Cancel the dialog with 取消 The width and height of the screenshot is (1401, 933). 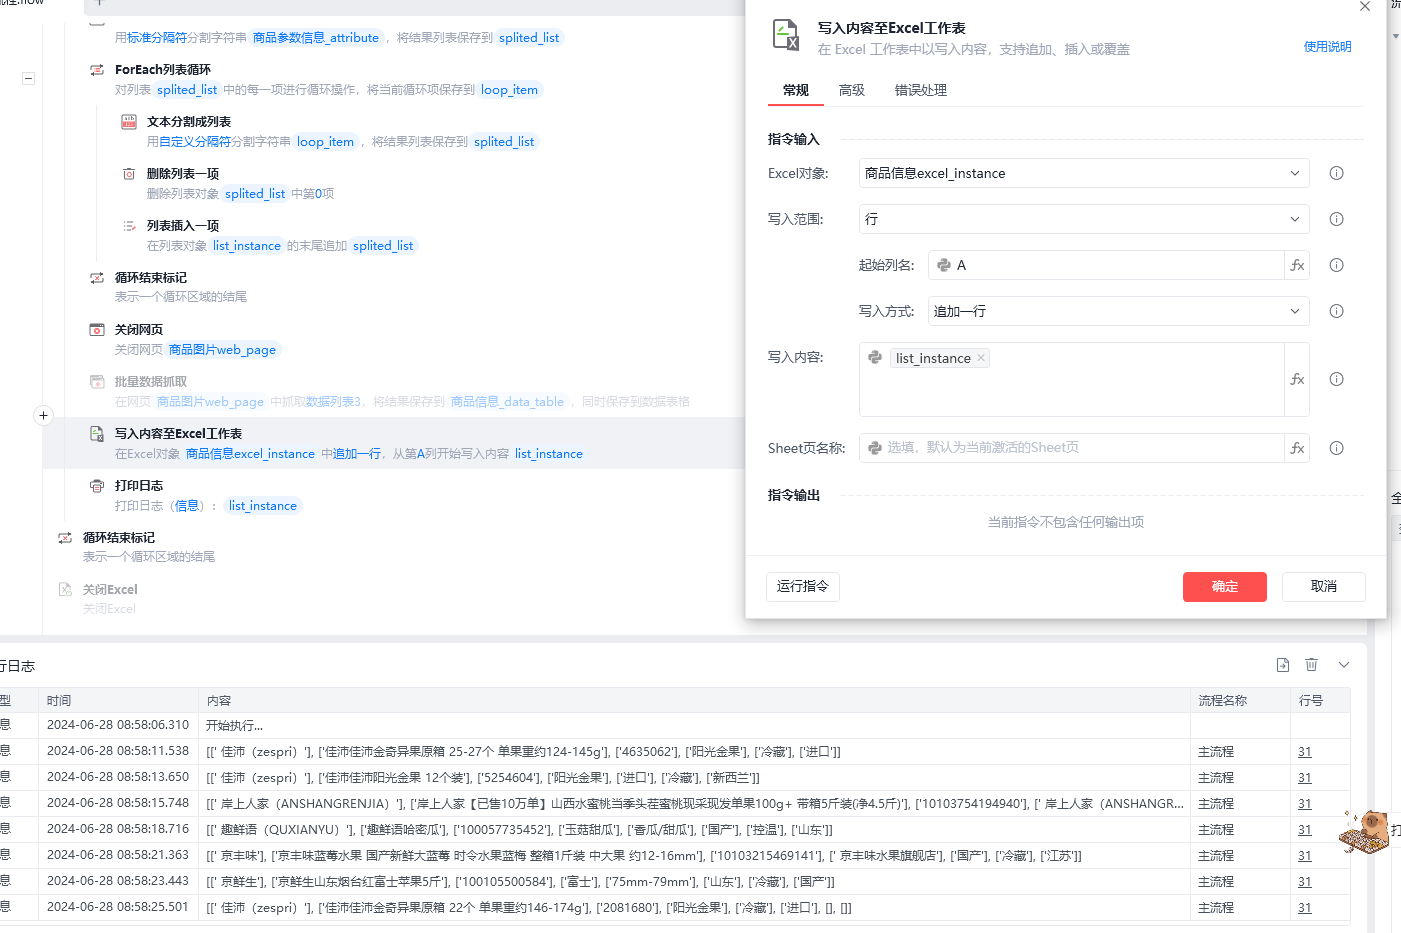[x=1324, y=587]
